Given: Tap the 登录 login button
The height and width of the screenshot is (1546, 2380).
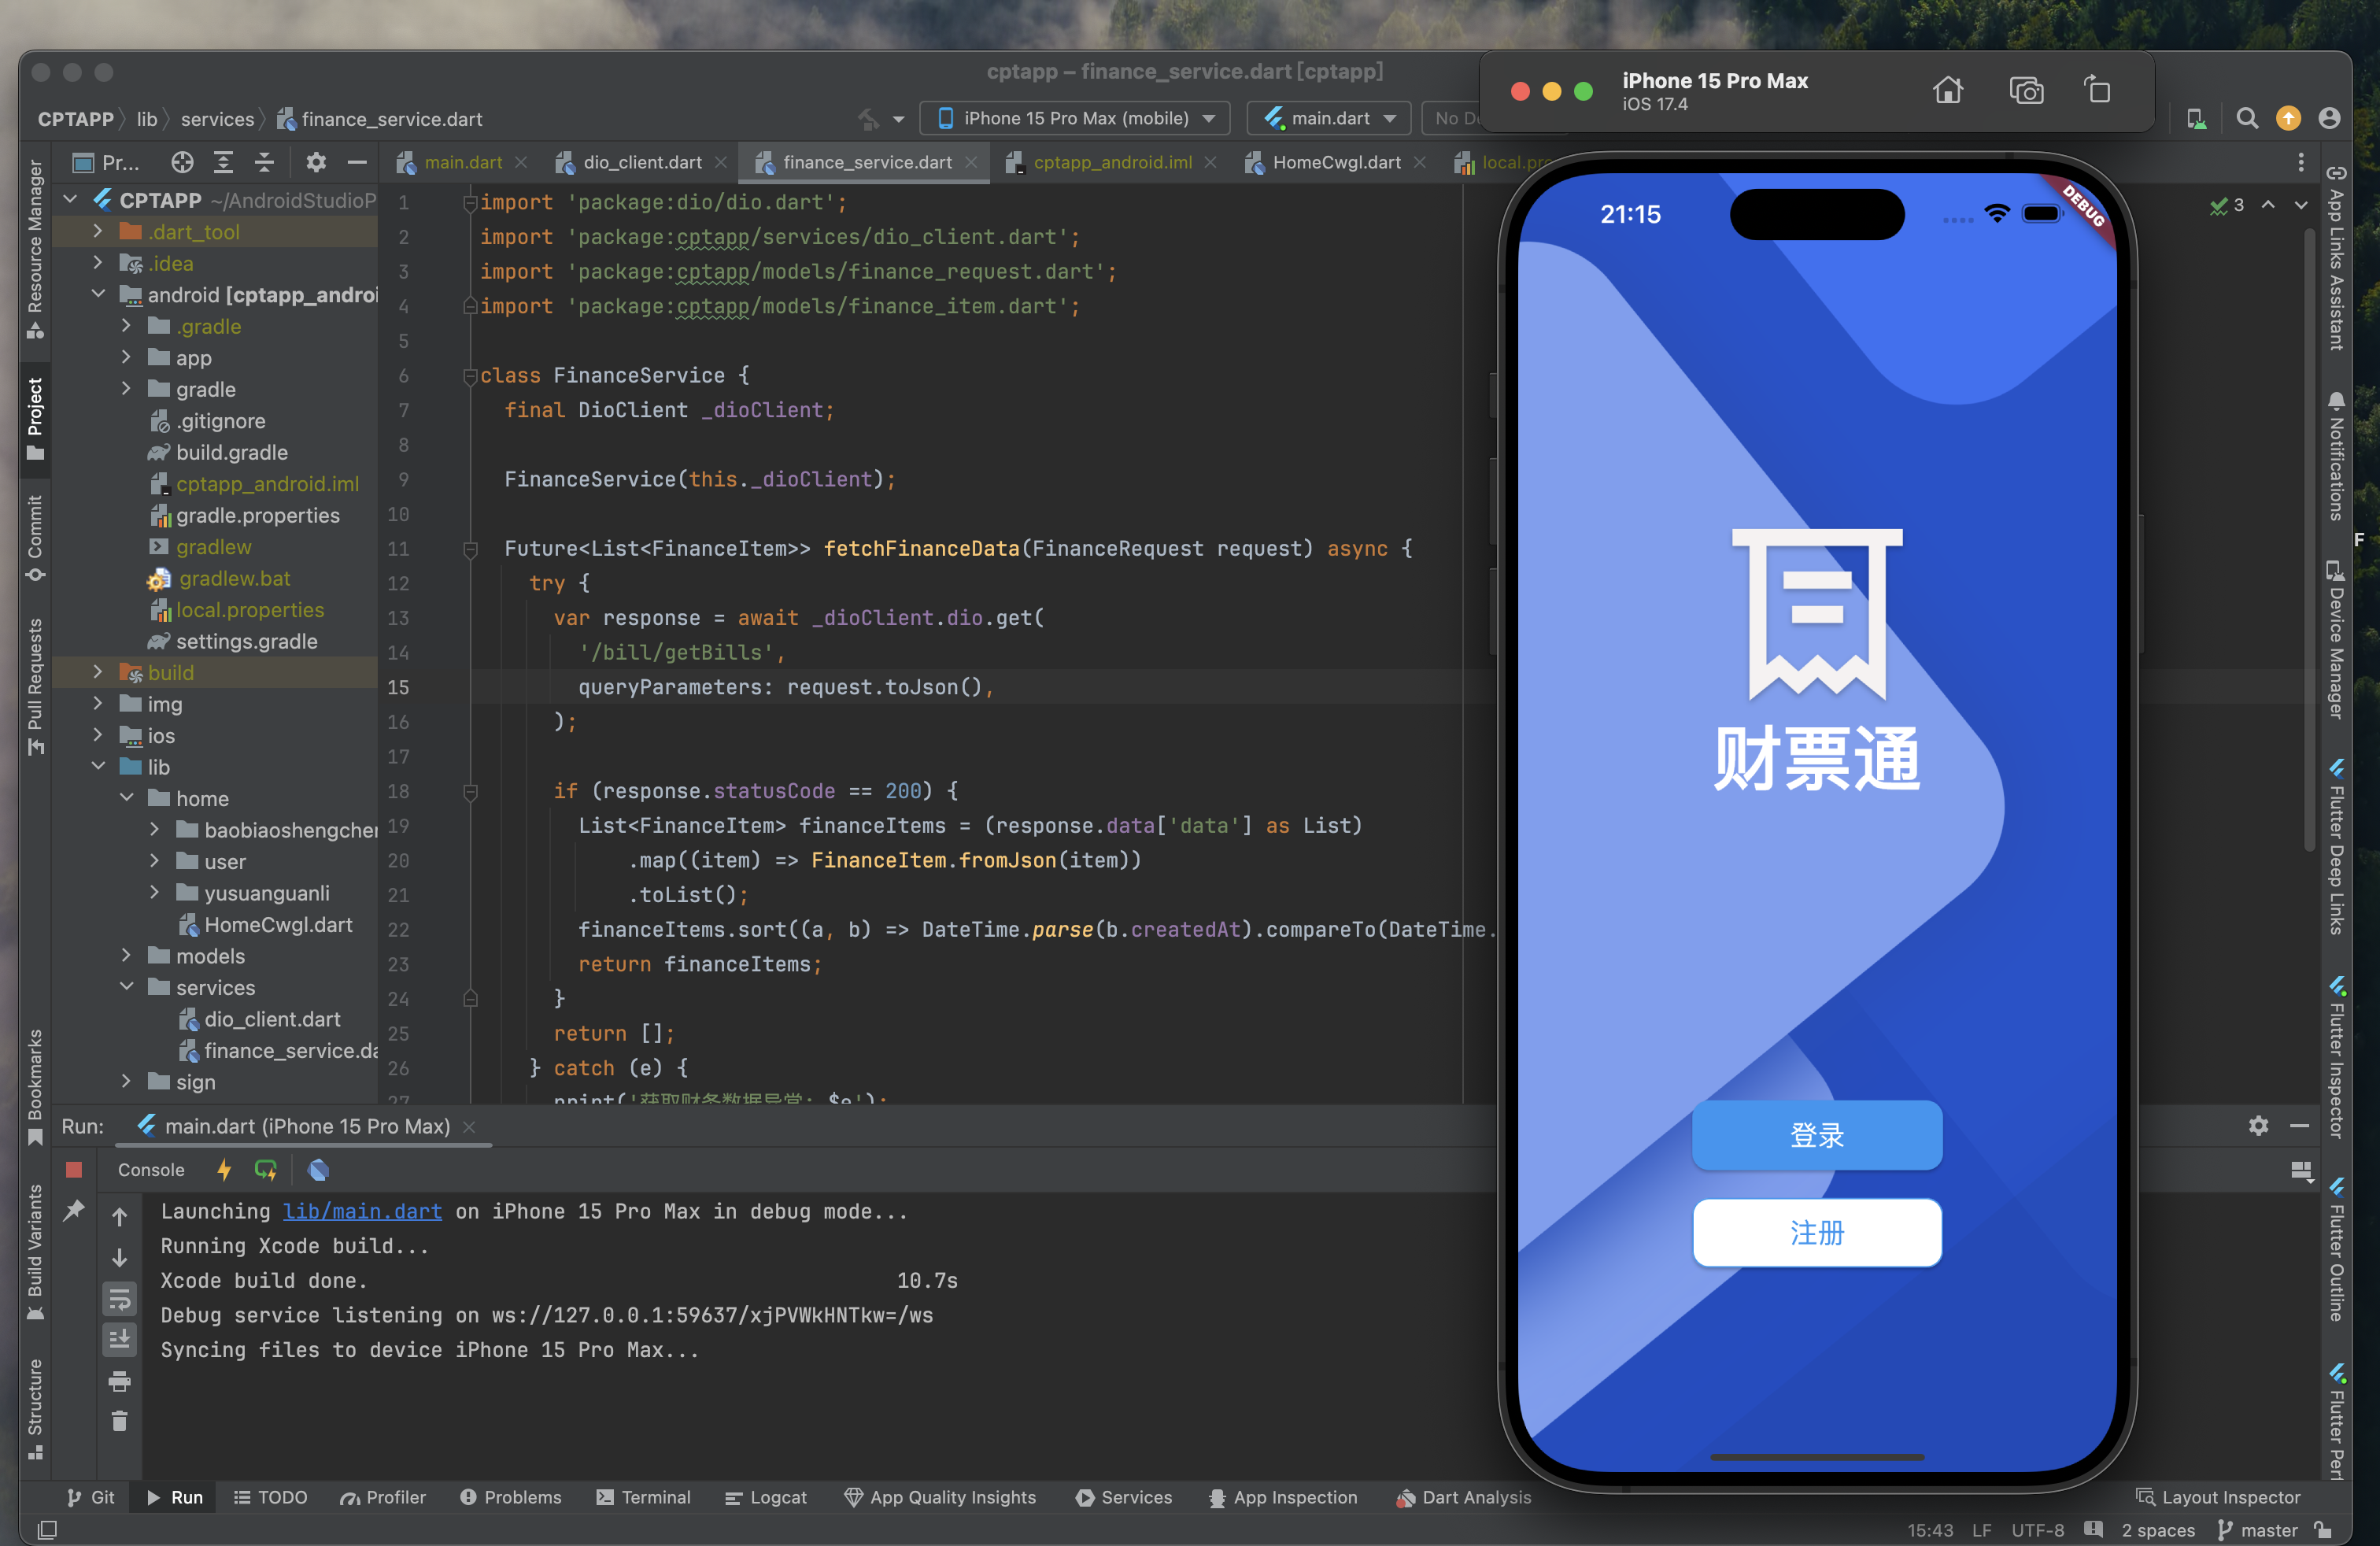Looking at the screenshot, I should click(x=1816, y=1135).
